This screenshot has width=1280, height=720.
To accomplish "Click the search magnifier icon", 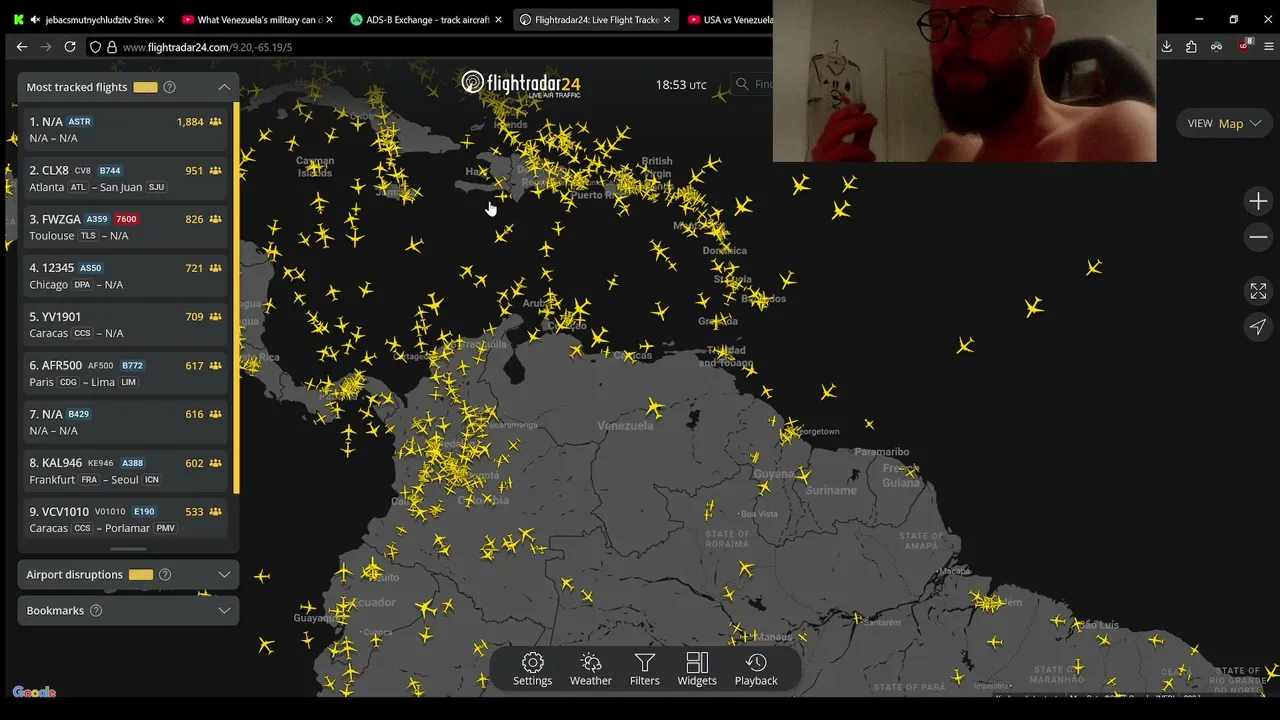I will click(x=742, y=85).
